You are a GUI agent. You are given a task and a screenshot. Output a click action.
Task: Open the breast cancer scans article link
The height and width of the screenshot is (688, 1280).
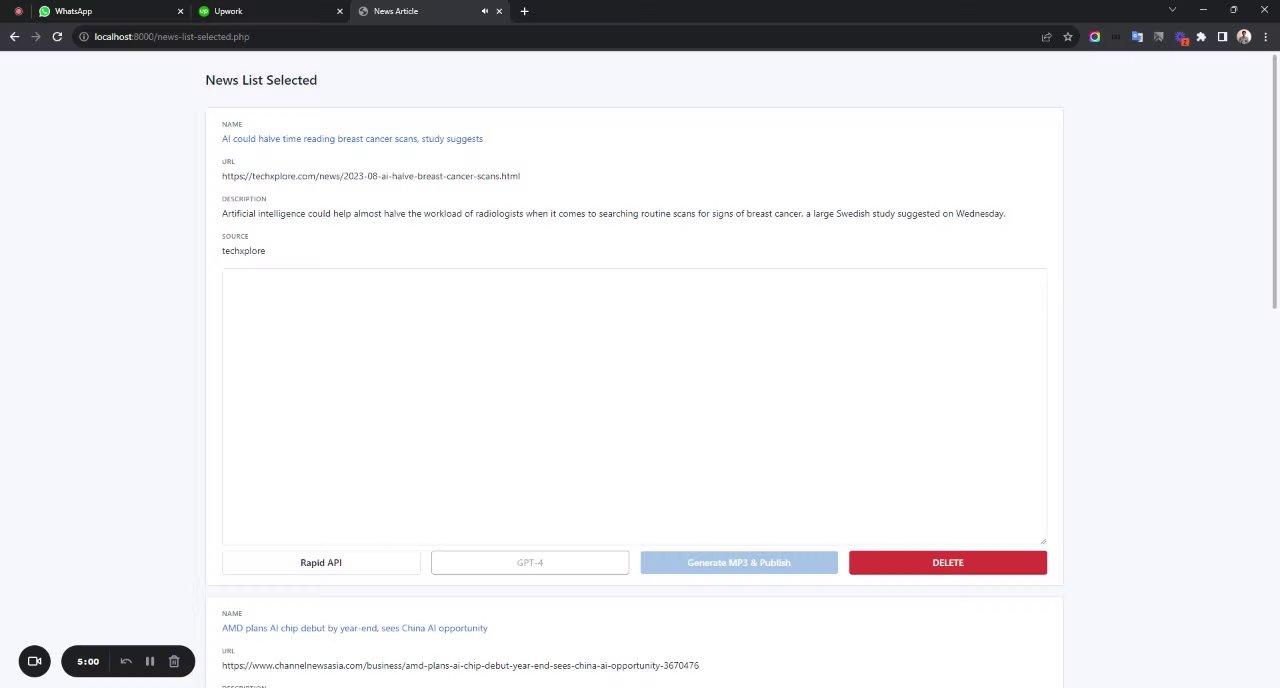tap(352, 139)
